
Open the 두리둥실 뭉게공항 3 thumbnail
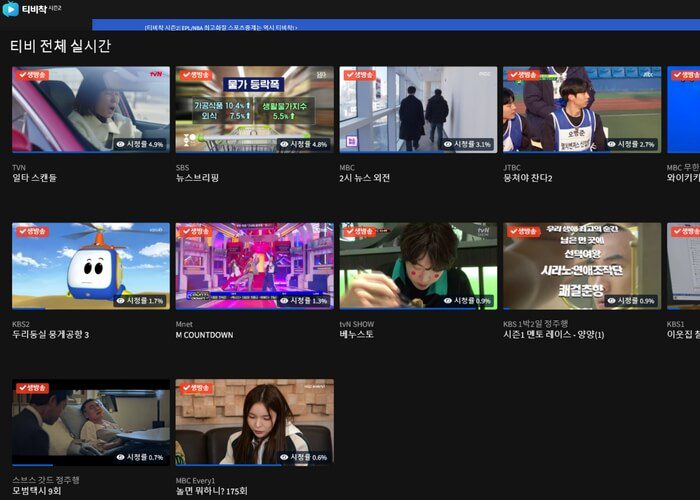pos(90,265)
